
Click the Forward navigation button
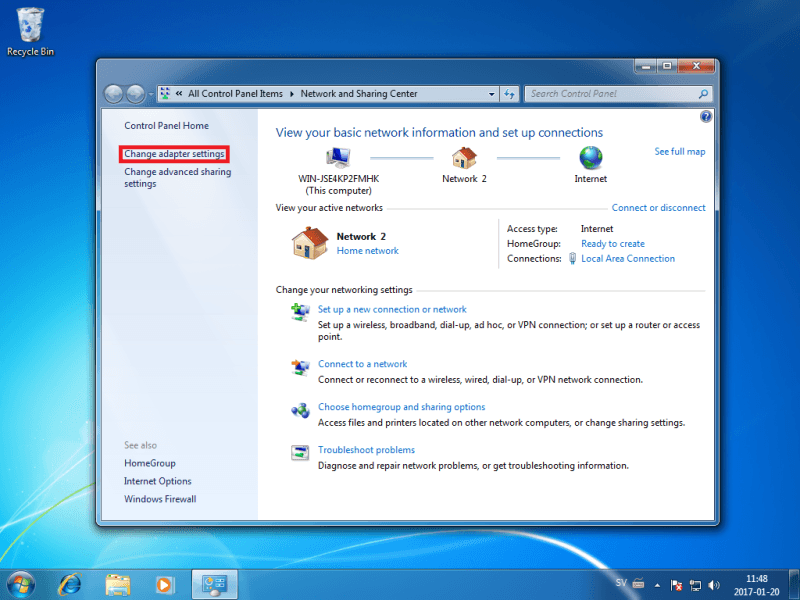tap(135, 94)
